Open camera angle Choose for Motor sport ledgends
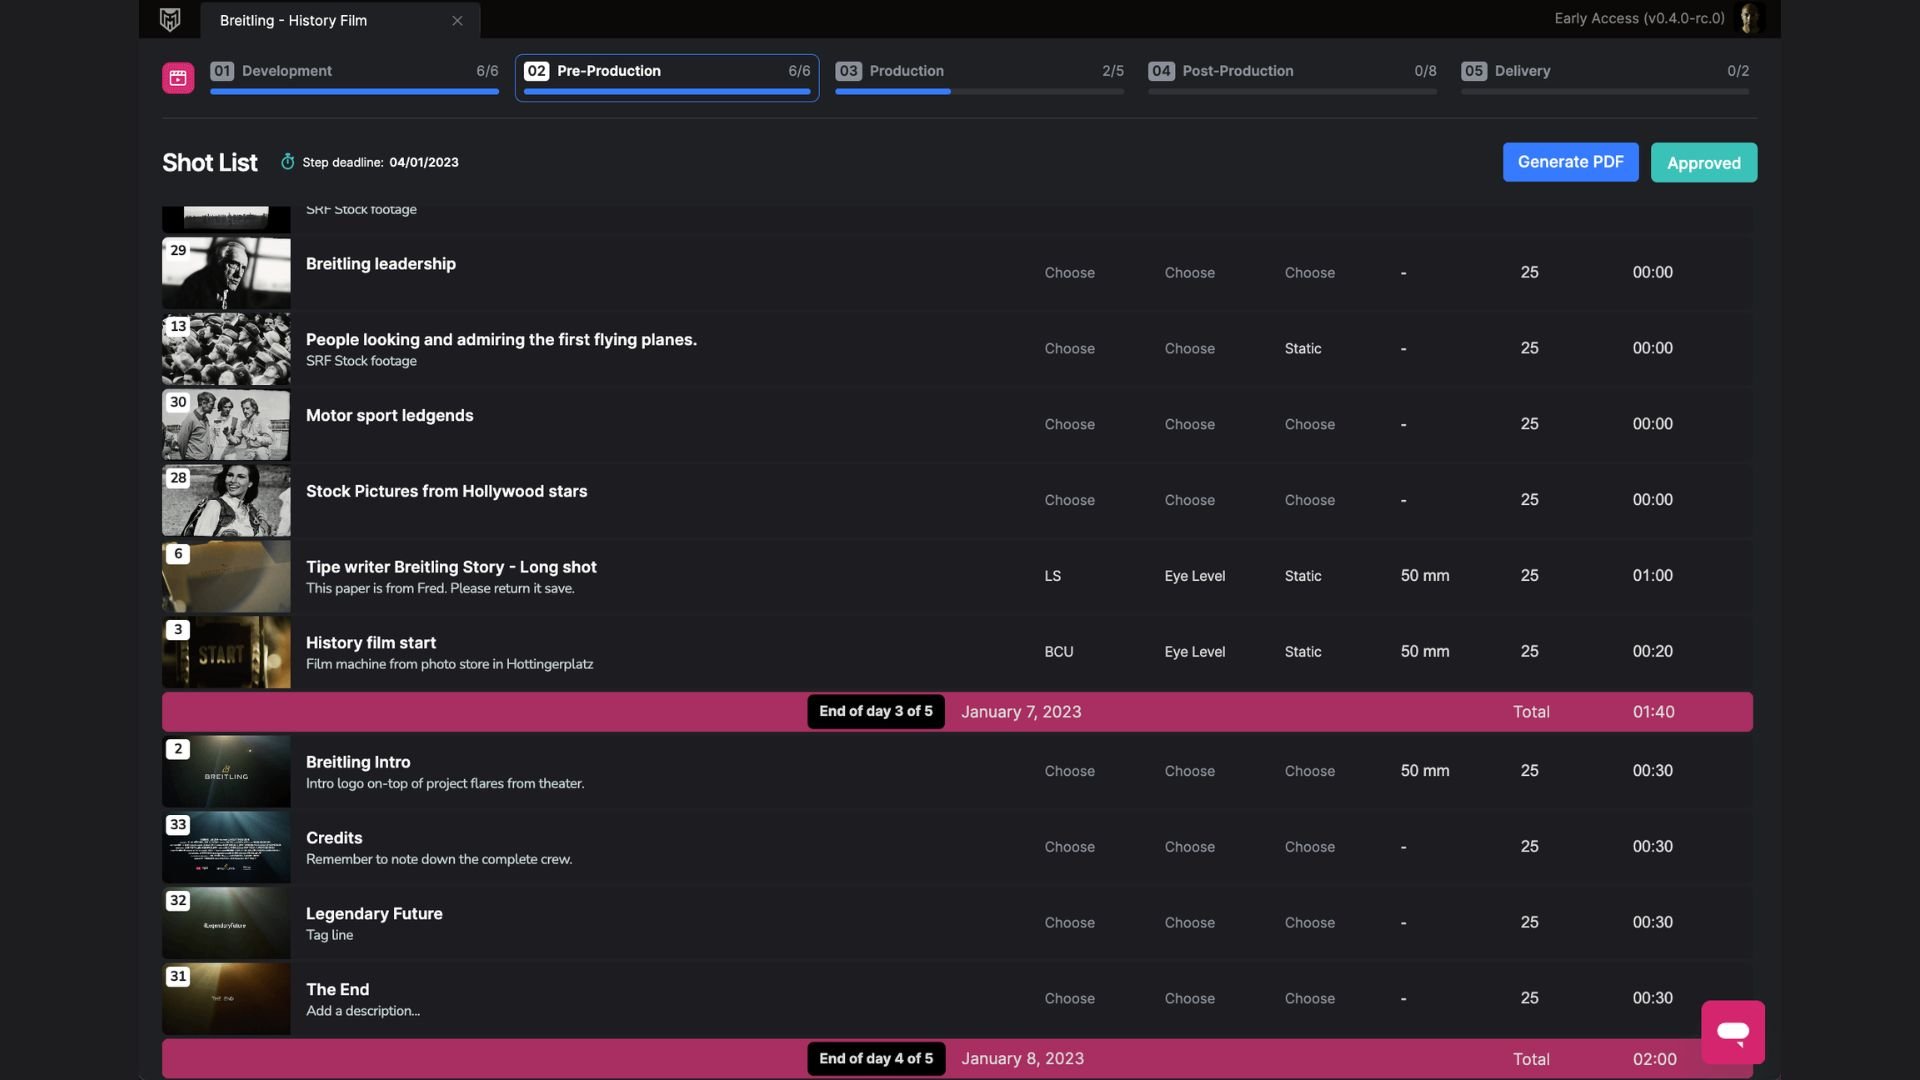The height and width of the screenshot is (1080, 1920). coord(1189,424)
